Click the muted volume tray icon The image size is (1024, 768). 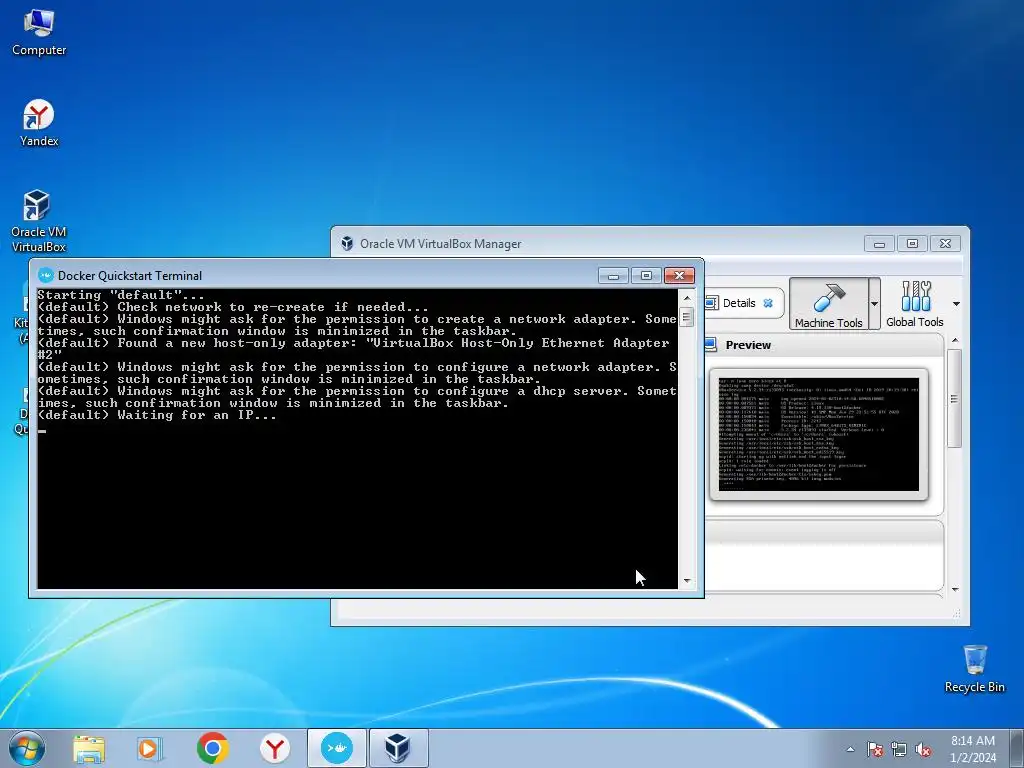tap(923, 749)
